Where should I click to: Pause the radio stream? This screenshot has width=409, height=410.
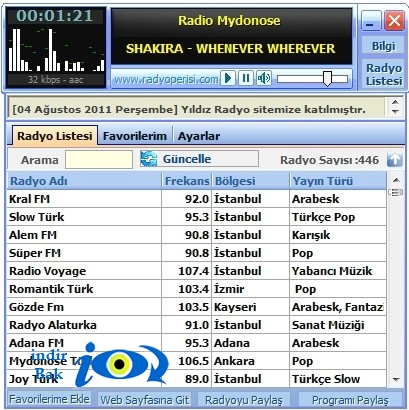[246, 79]
